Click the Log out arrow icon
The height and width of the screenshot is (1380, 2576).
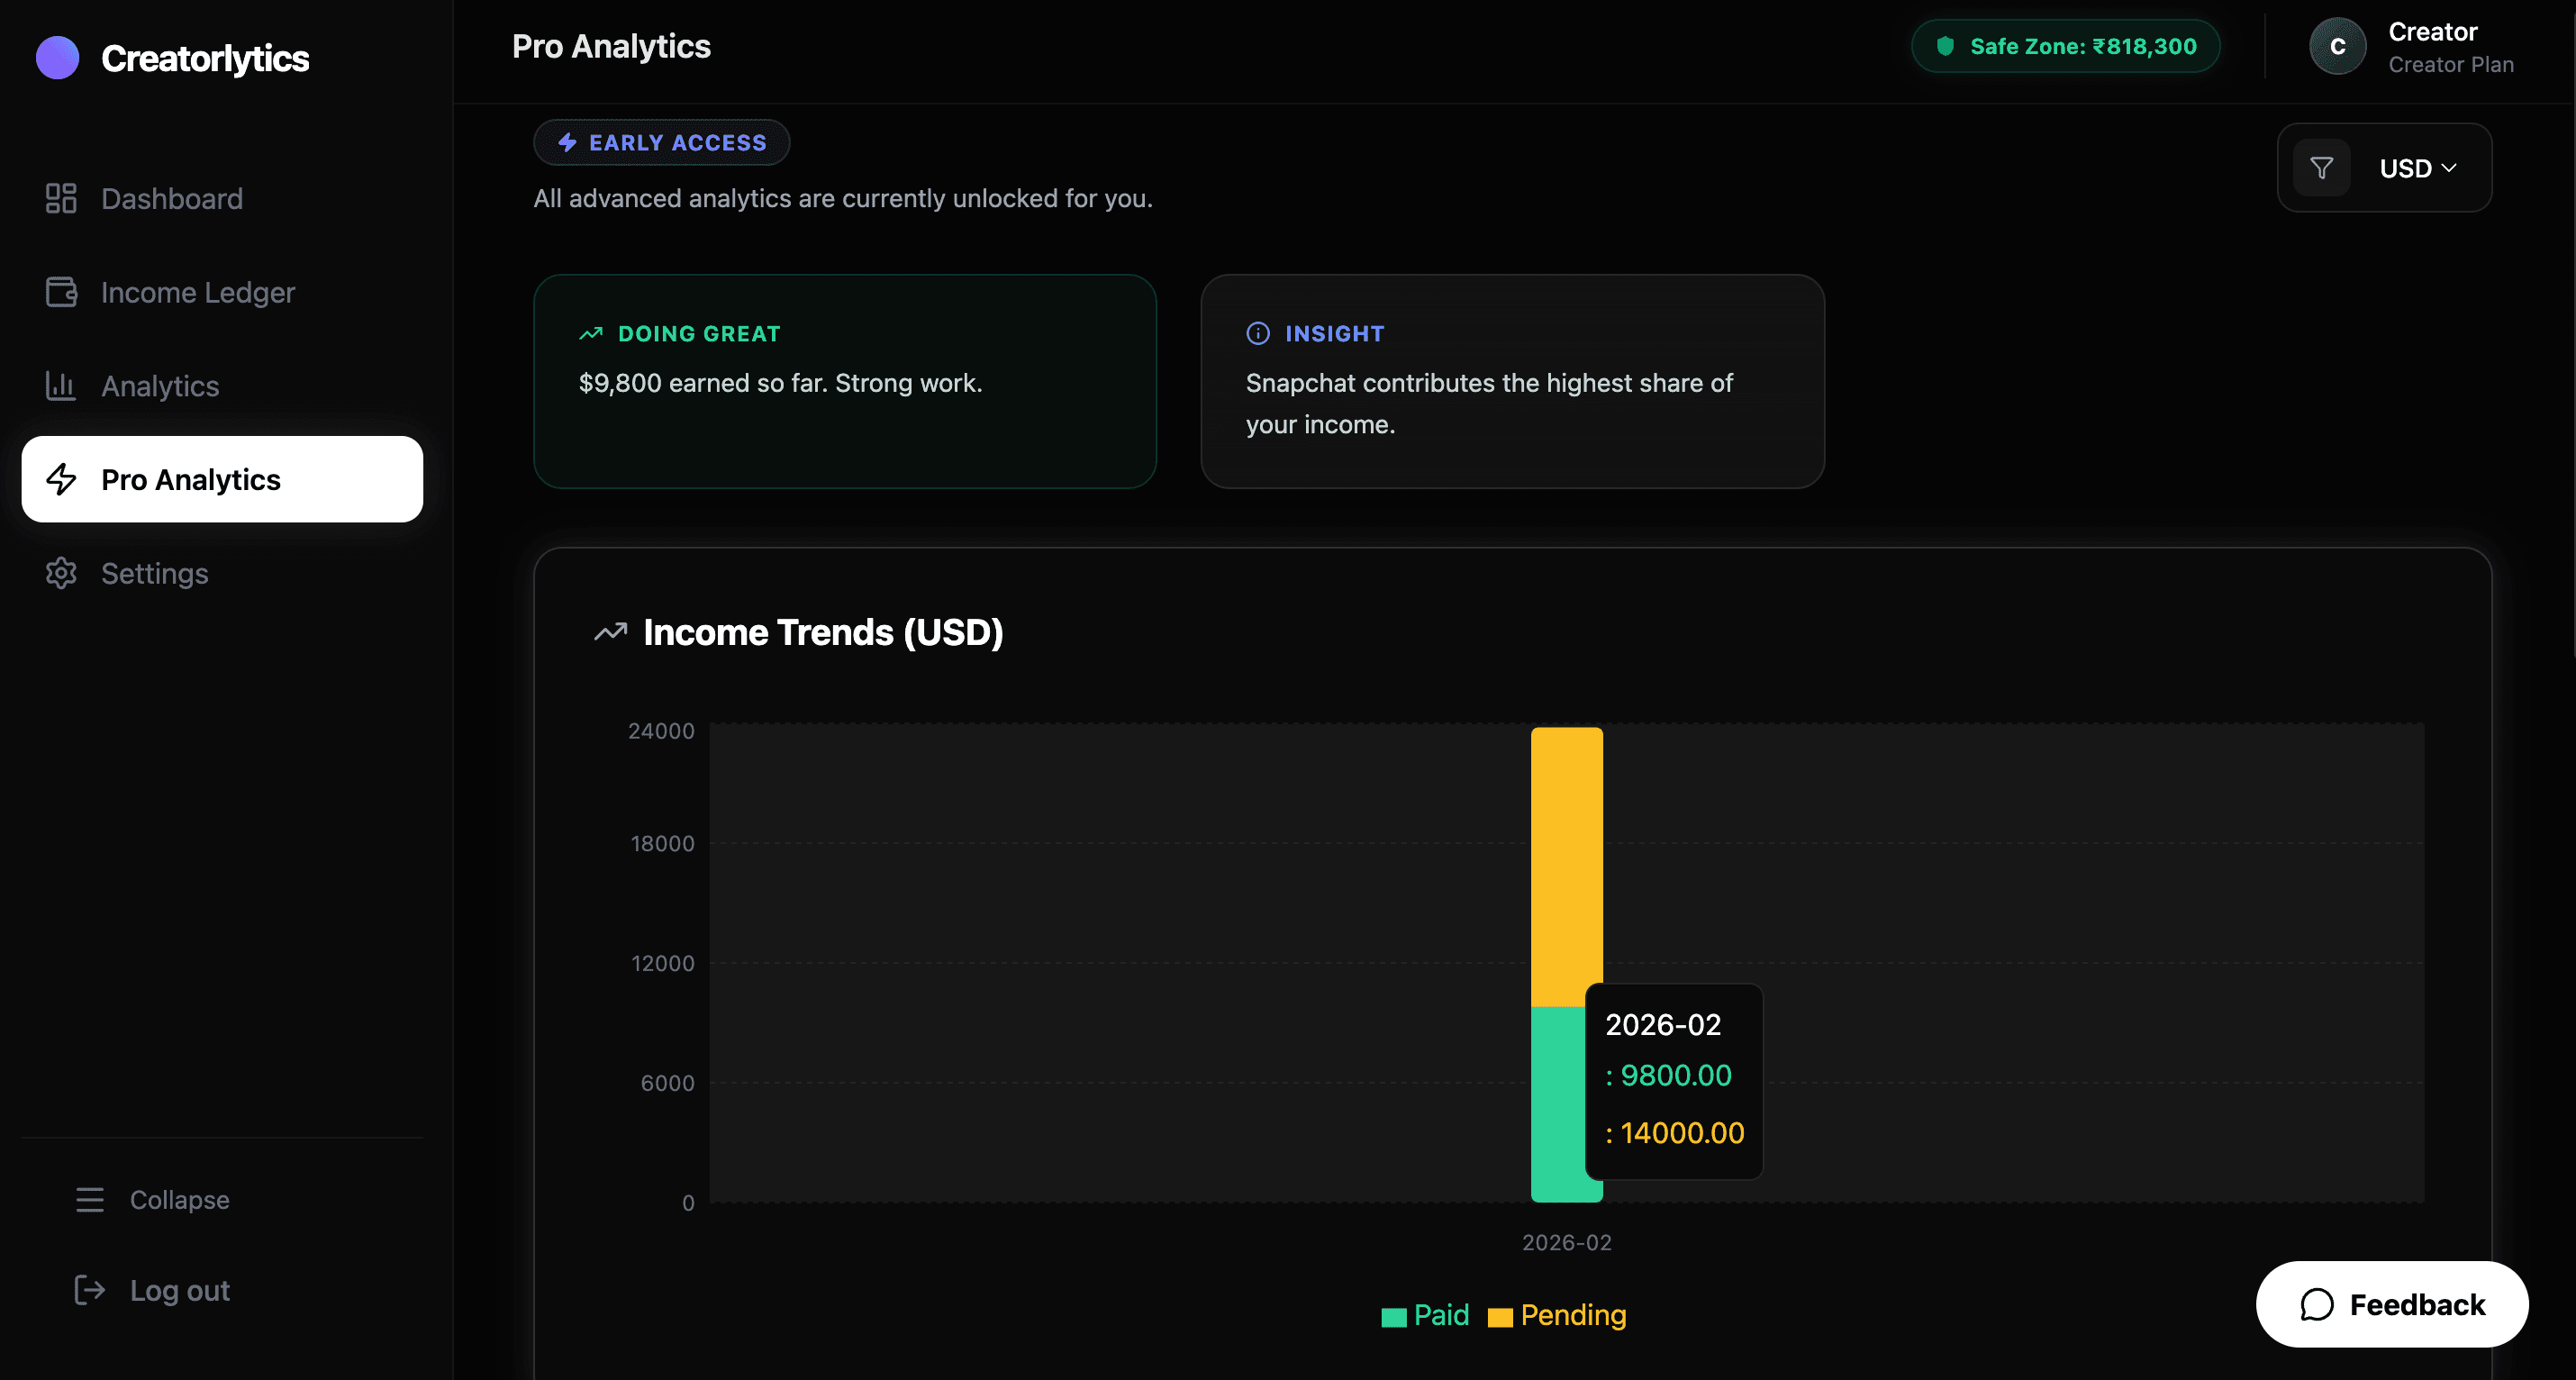tap(90, 1290)
